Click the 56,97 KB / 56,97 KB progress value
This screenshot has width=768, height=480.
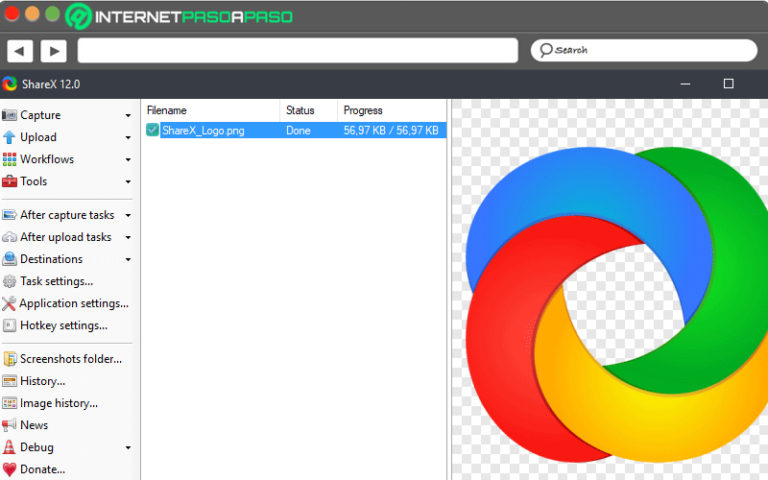[391, 130]
